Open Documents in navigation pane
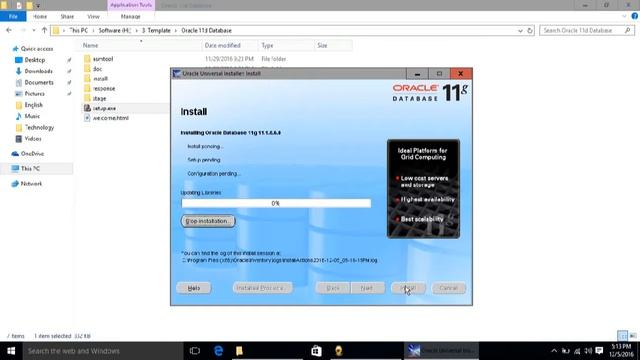This screenshot has height=360, width=640. tap(39, 82)
